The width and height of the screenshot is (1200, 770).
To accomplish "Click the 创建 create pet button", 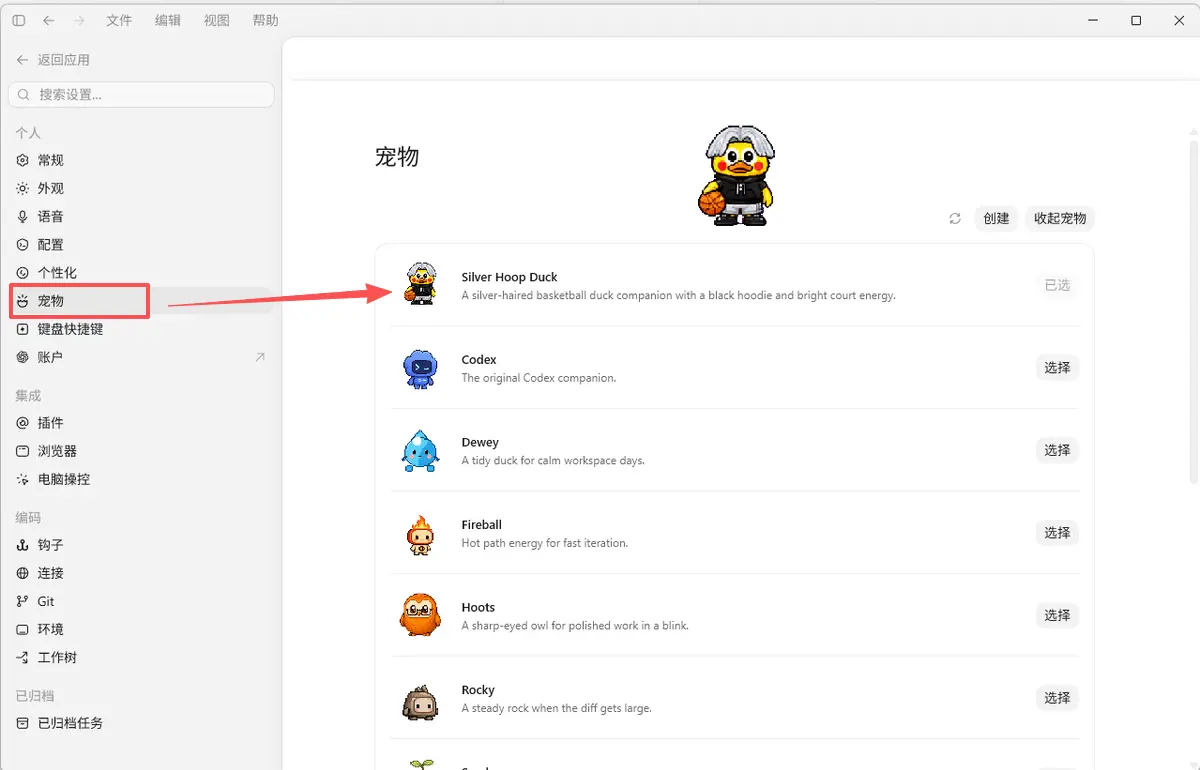I will (x=996, y=218).
